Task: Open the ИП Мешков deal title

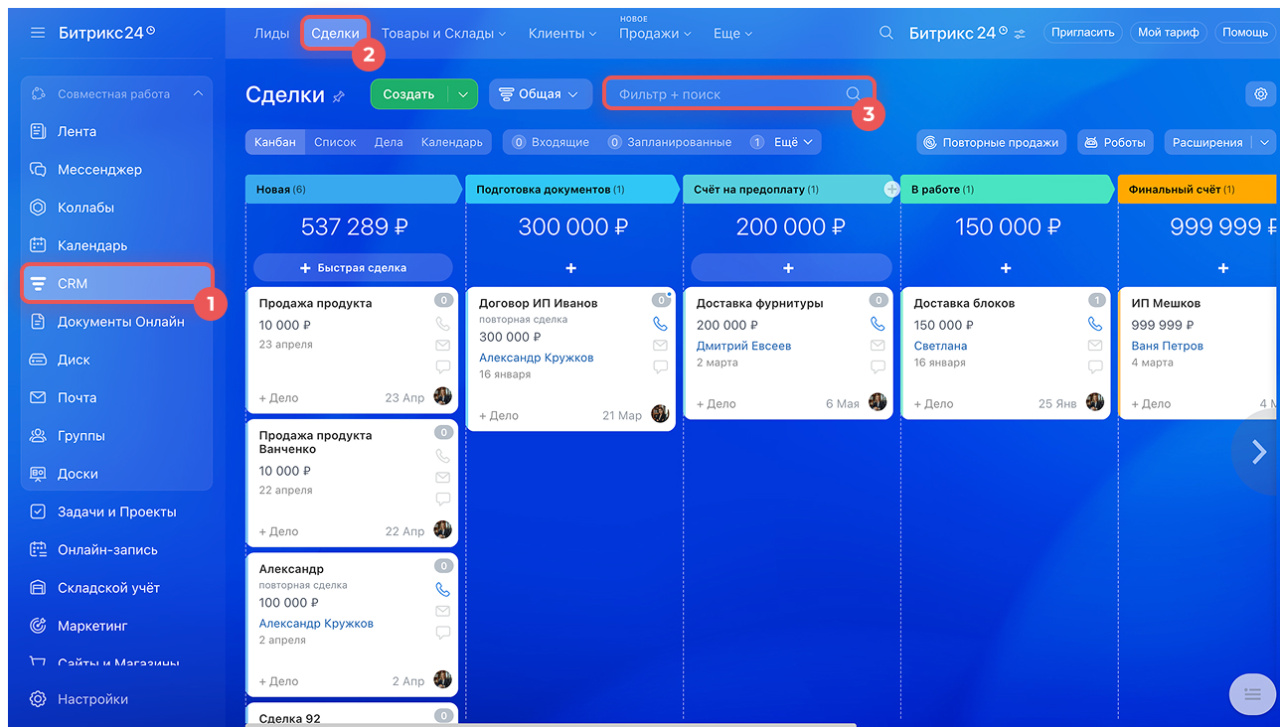Action: [1166, 303]
